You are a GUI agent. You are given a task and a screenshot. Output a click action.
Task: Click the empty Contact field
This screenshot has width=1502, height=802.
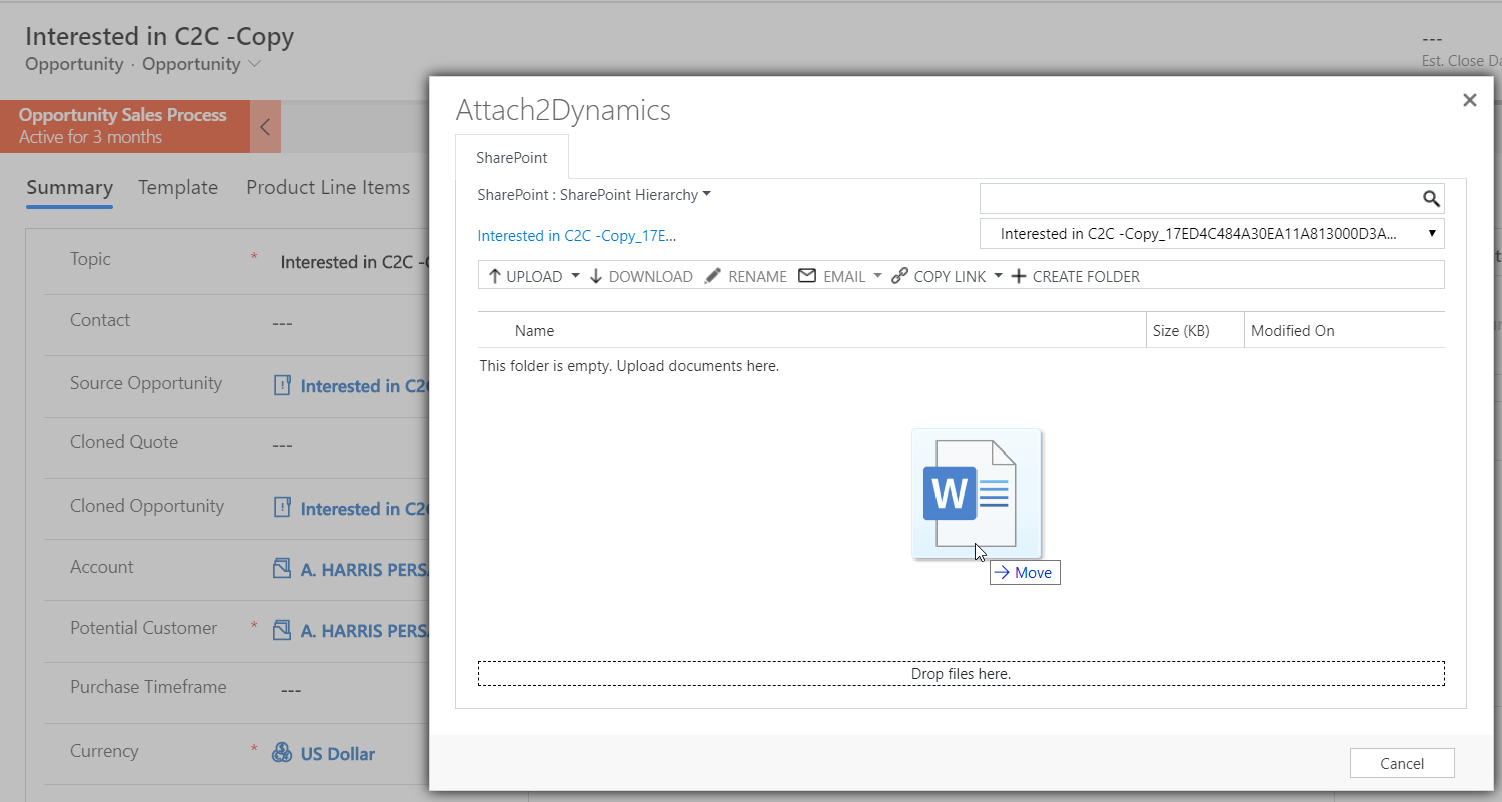[x=283, y=323]
